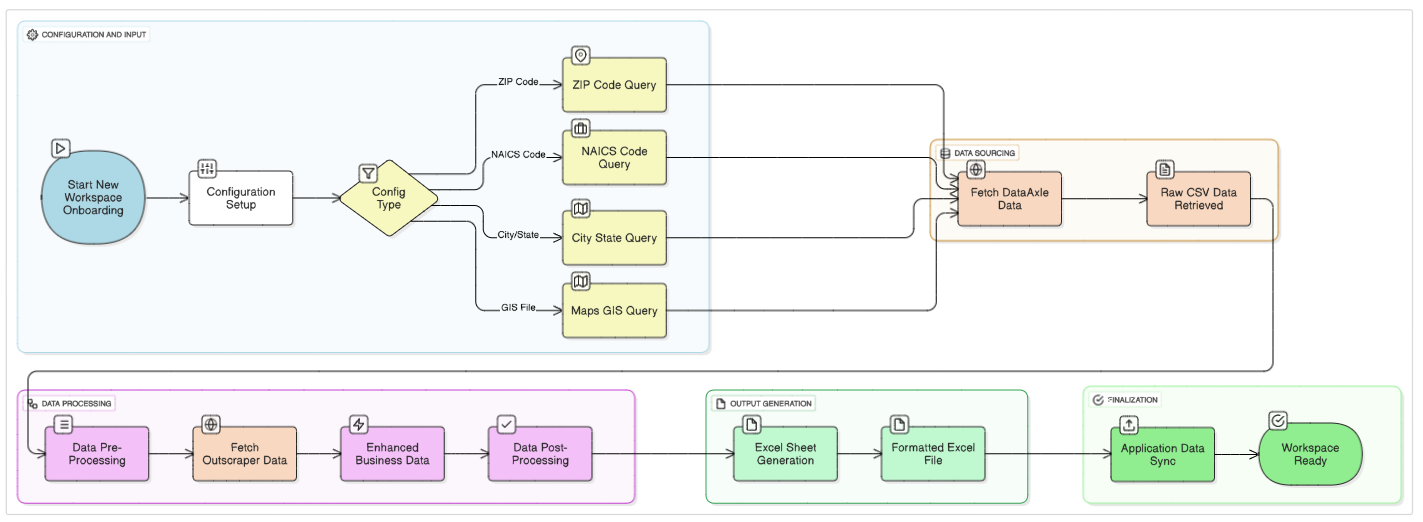The width and height of the screenshot is (1423, 522).
Task: Click the briefcase icon on NAICS Code Query
Action: 581,128
